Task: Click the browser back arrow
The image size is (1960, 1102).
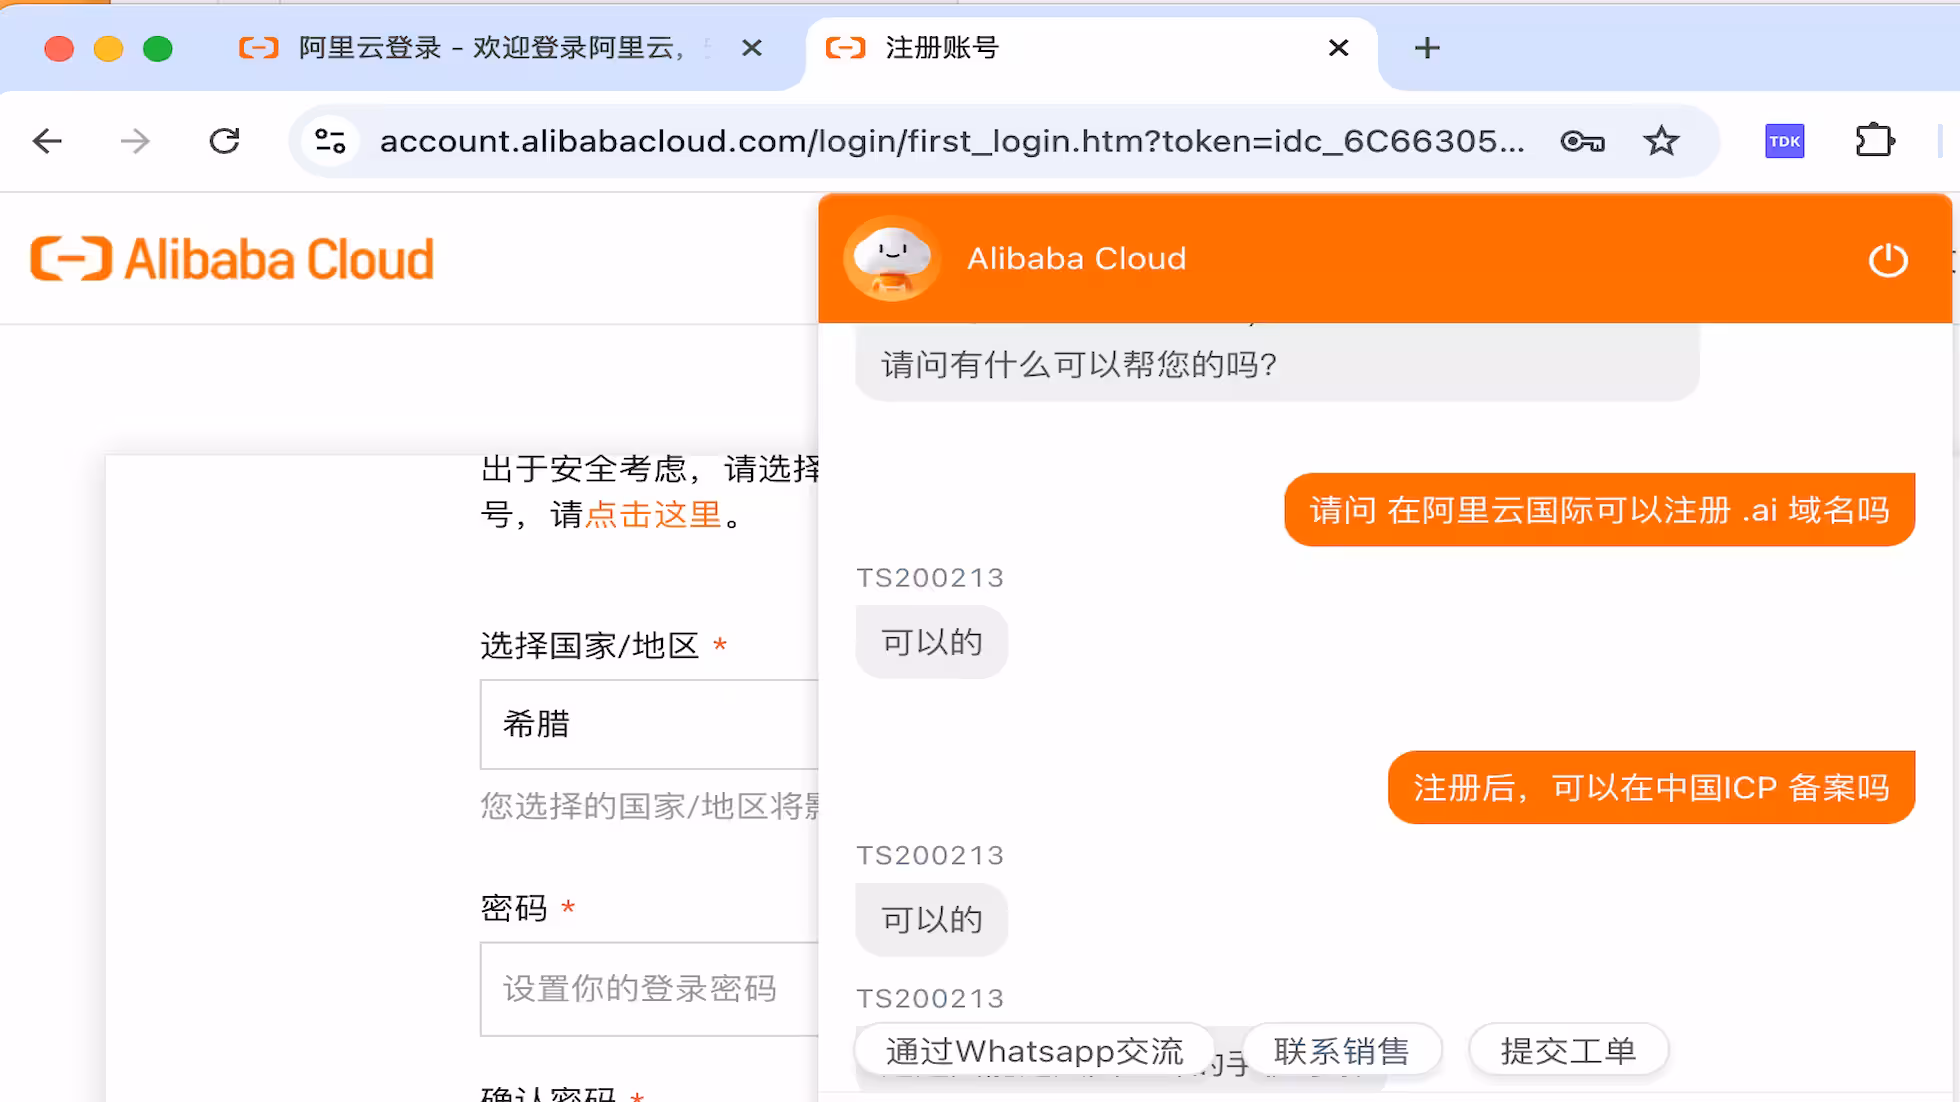Action: coord(46,141)
